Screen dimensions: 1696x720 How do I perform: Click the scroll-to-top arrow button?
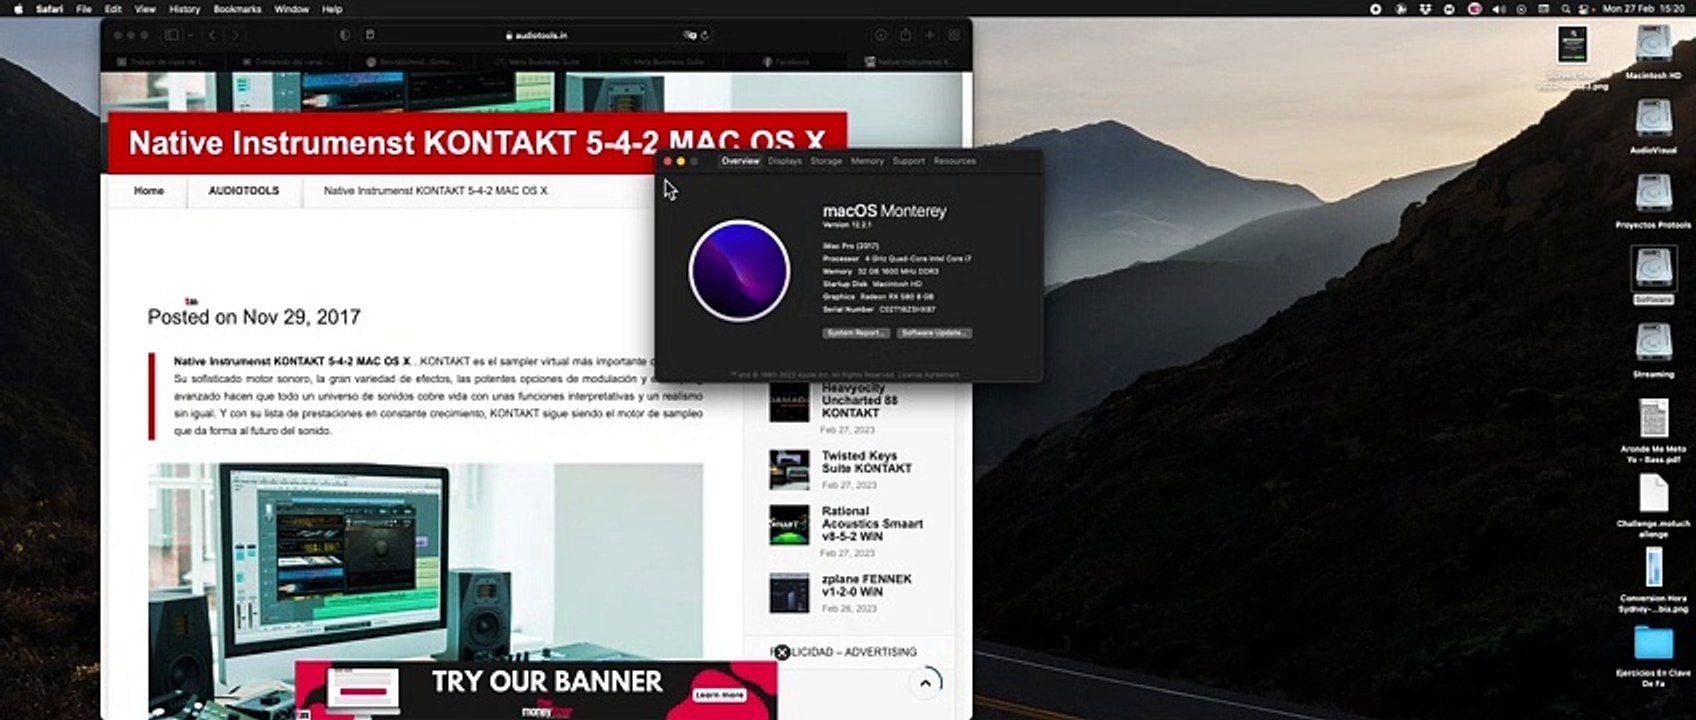[x=925, y=683]
